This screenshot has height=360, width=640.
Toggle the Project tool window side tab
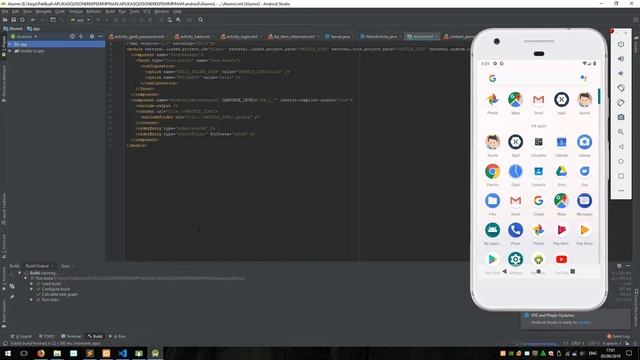4,47
